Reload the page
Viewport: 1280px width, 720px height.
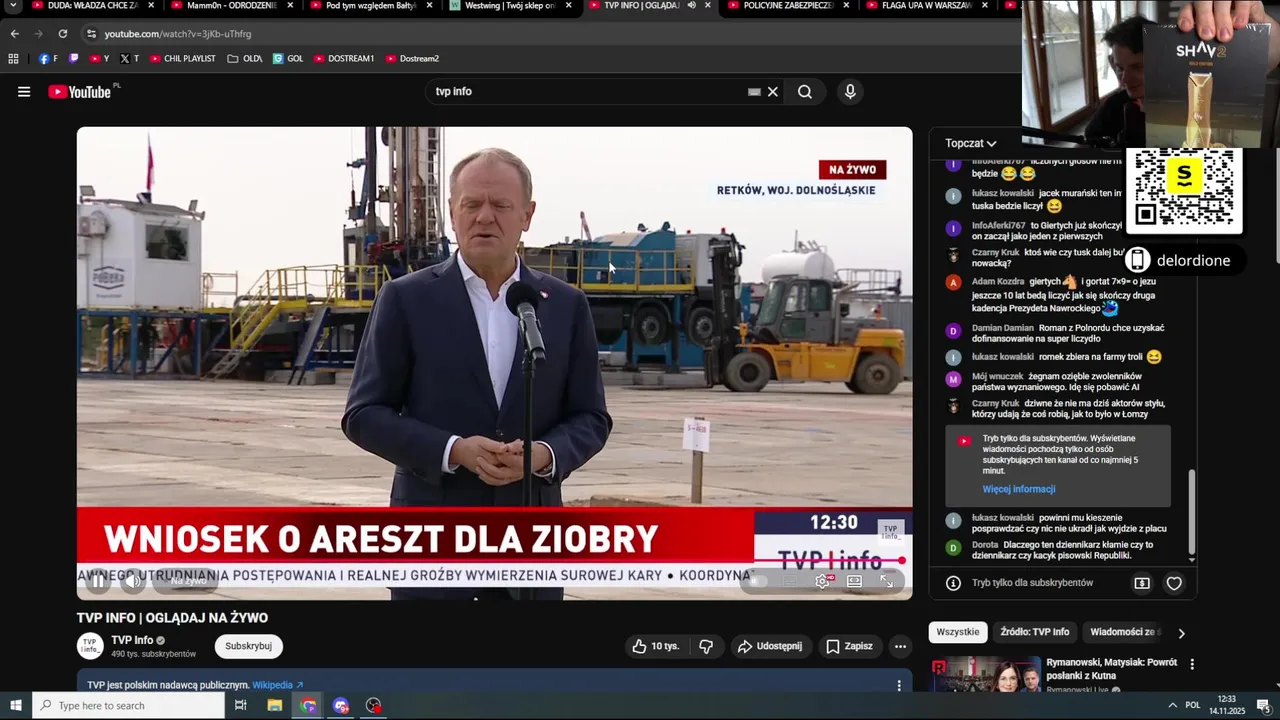pyautogui.click(x=62, y=33)
